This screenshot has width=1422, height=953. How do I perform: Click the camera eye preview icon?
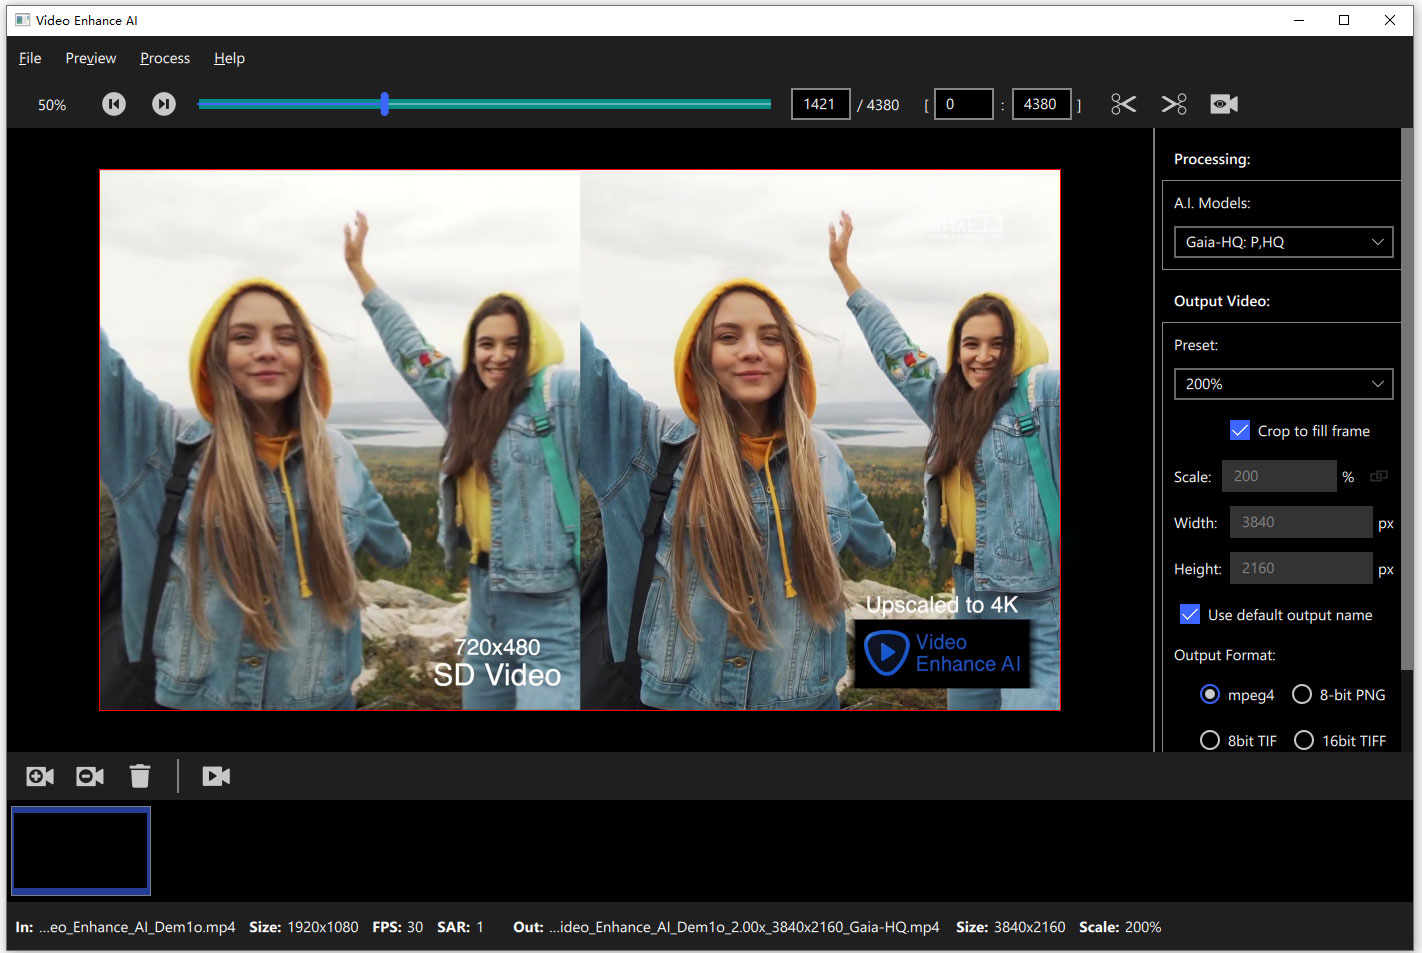[1224, 104]
